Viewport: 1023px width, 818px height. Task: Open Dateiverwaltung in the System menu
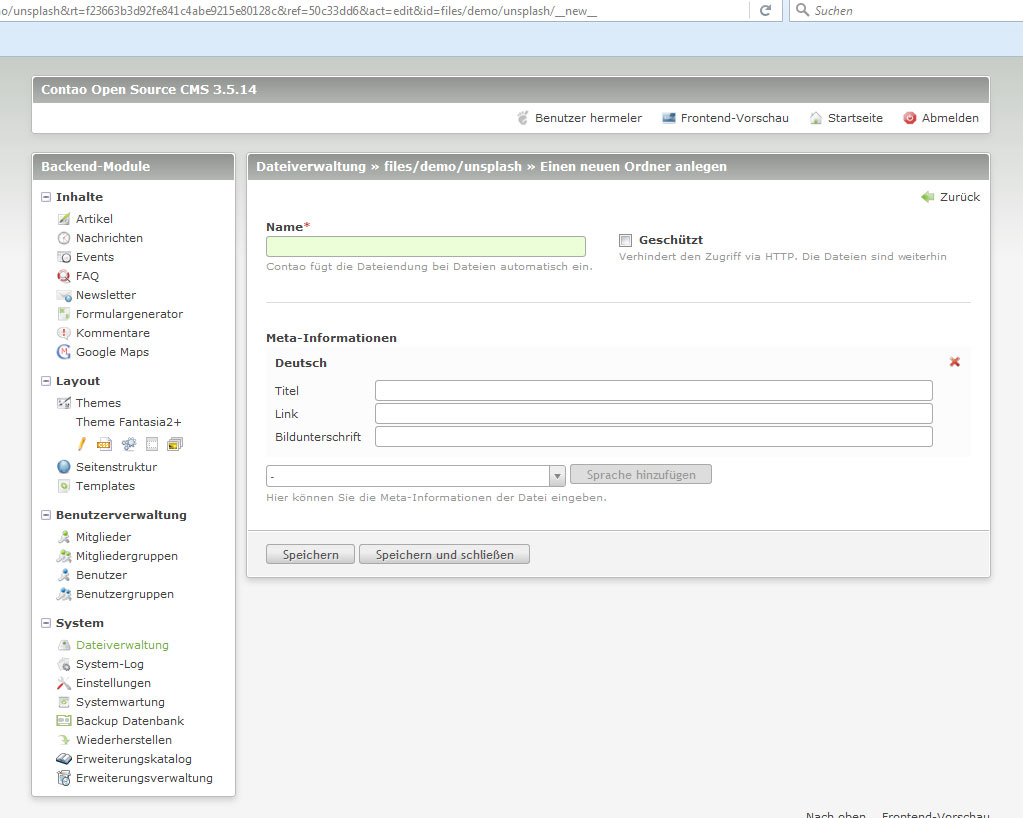coord(122,645)
